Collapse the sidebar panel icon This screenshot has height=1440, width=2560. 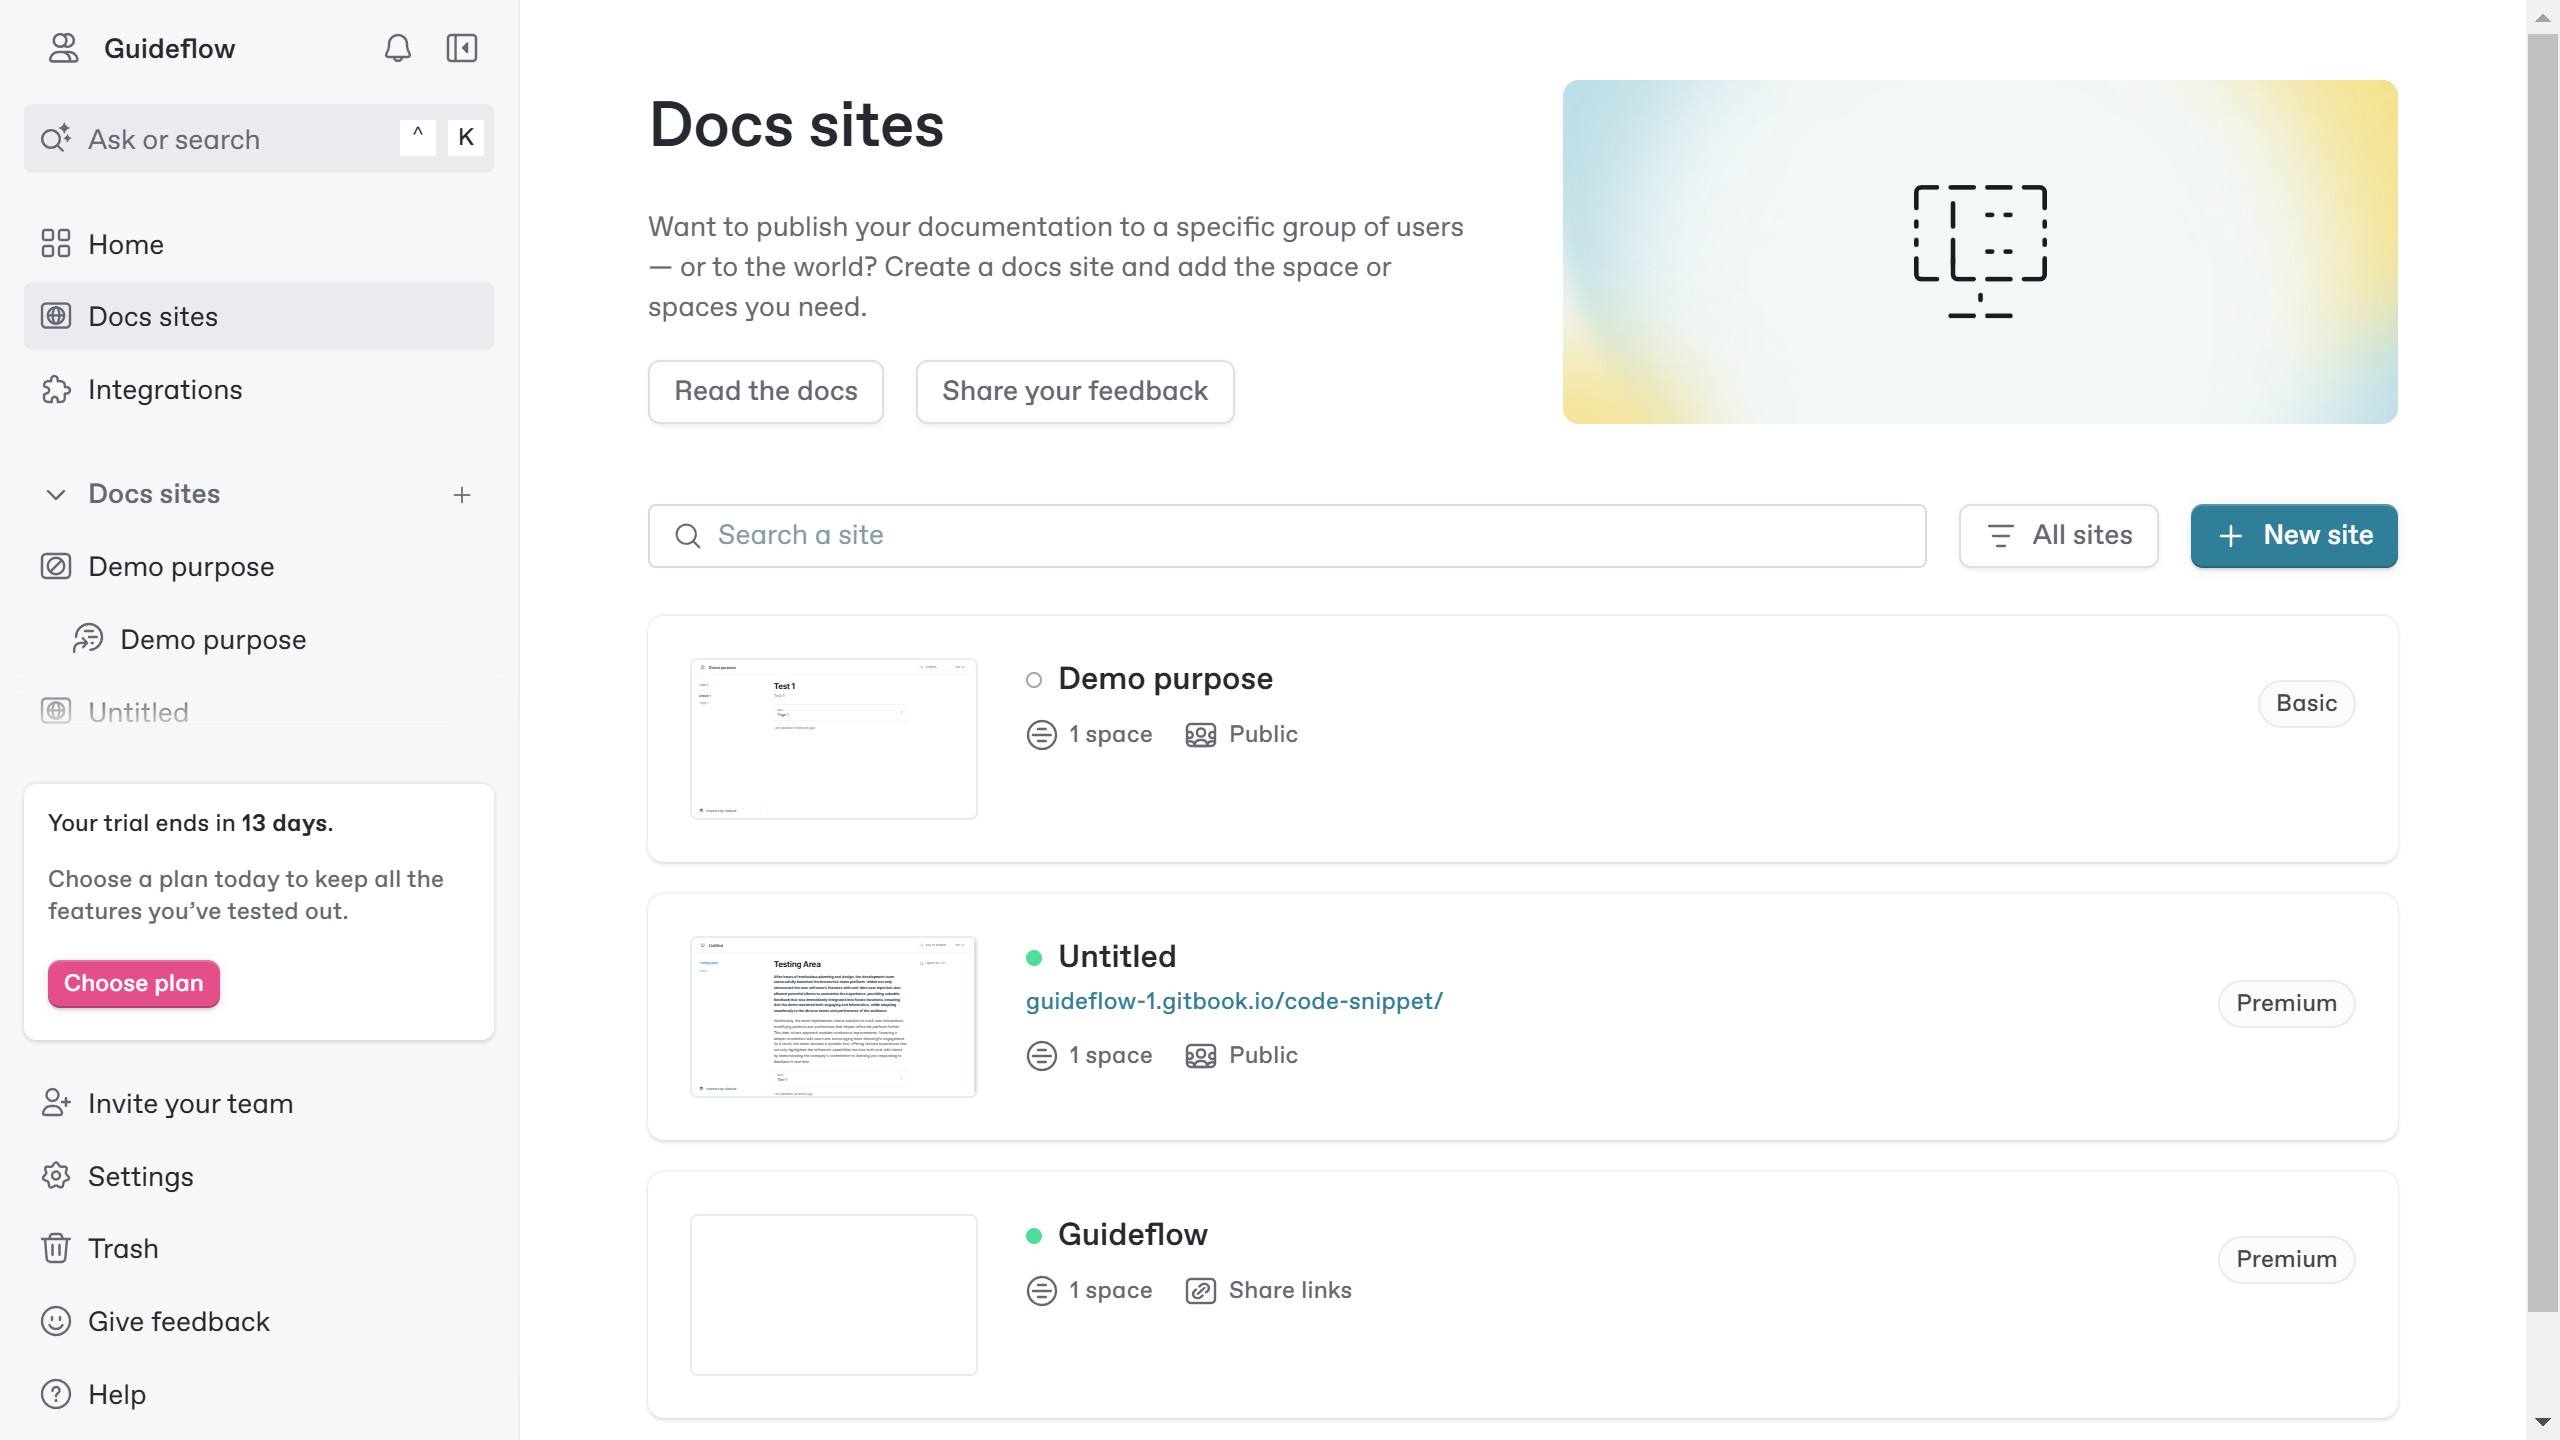click(461, 48)
